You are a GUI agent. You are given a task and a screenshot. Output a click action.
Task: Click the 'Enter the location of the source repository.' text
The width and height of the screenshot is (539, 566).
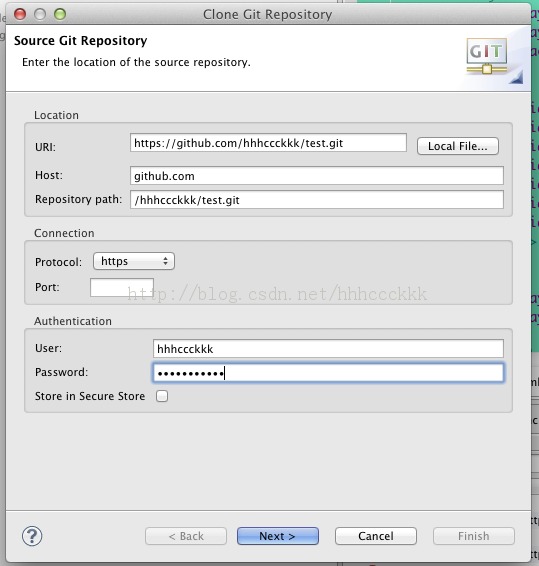pos(136,62)
